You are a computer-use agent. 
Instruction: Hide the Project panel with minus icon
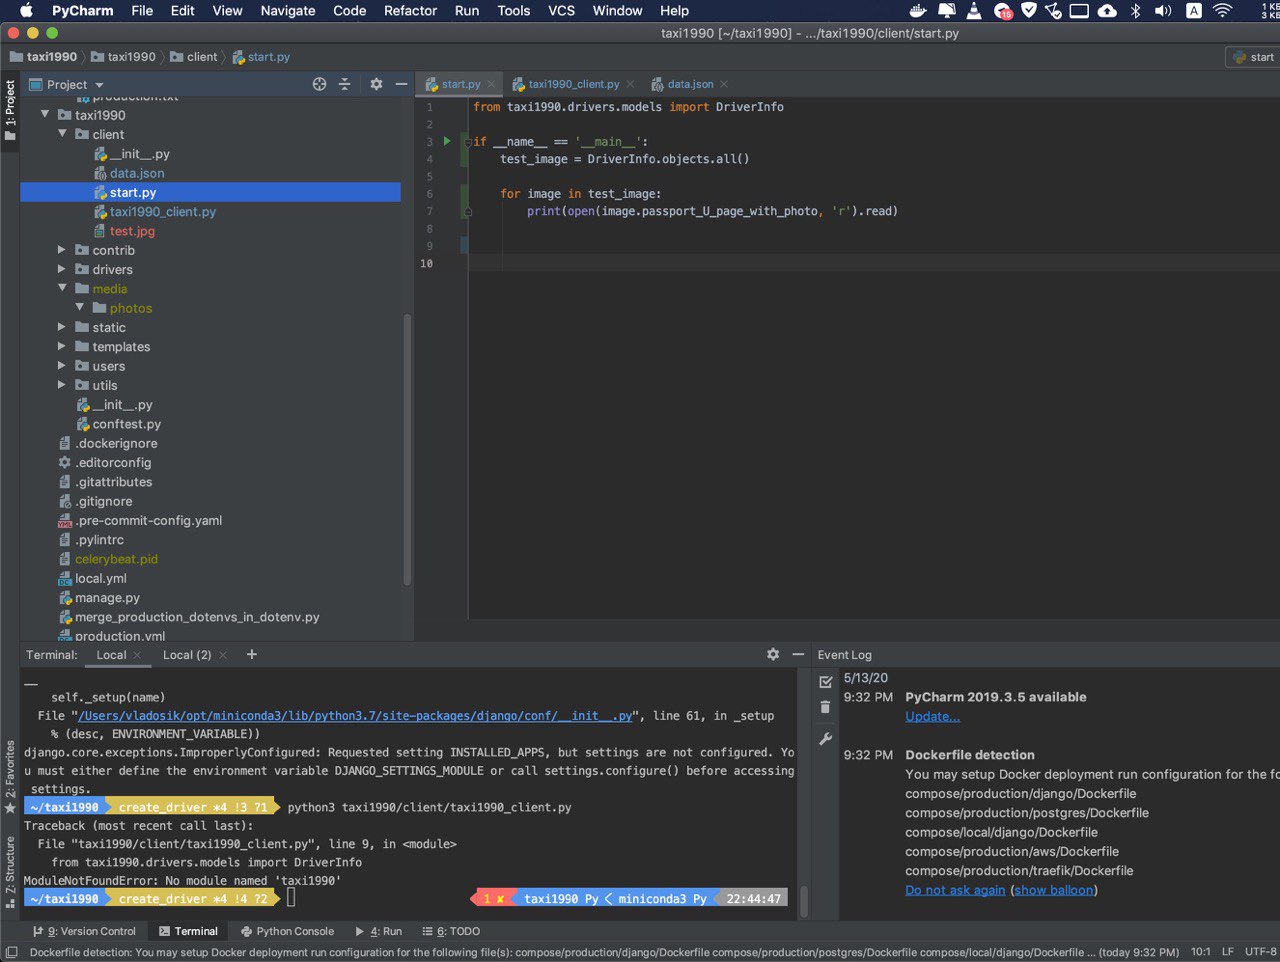[x=401, y=84]
